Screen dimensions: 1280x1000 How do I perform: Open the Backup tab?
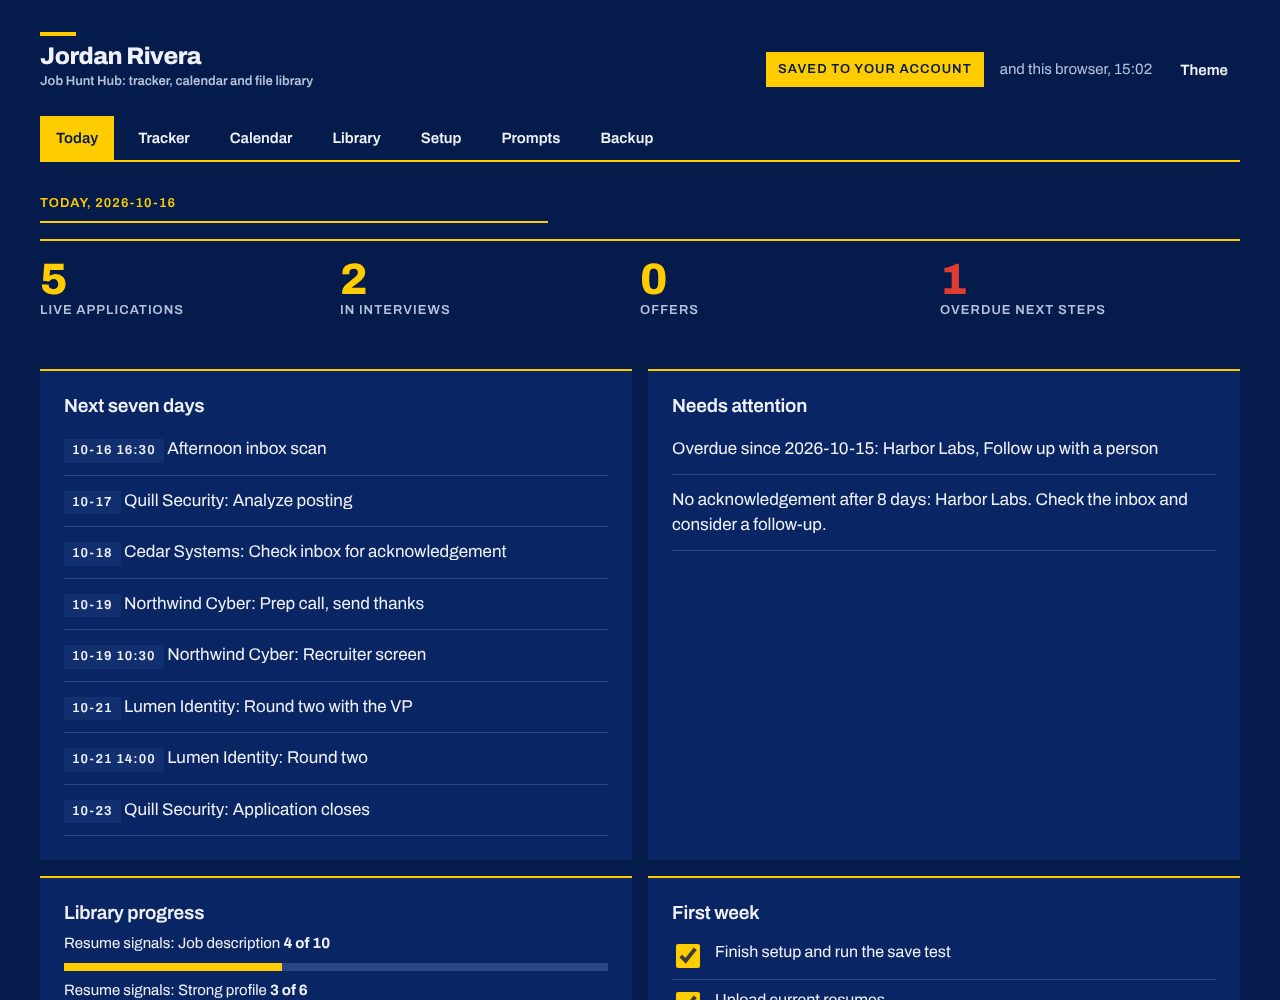pos(627,138)
